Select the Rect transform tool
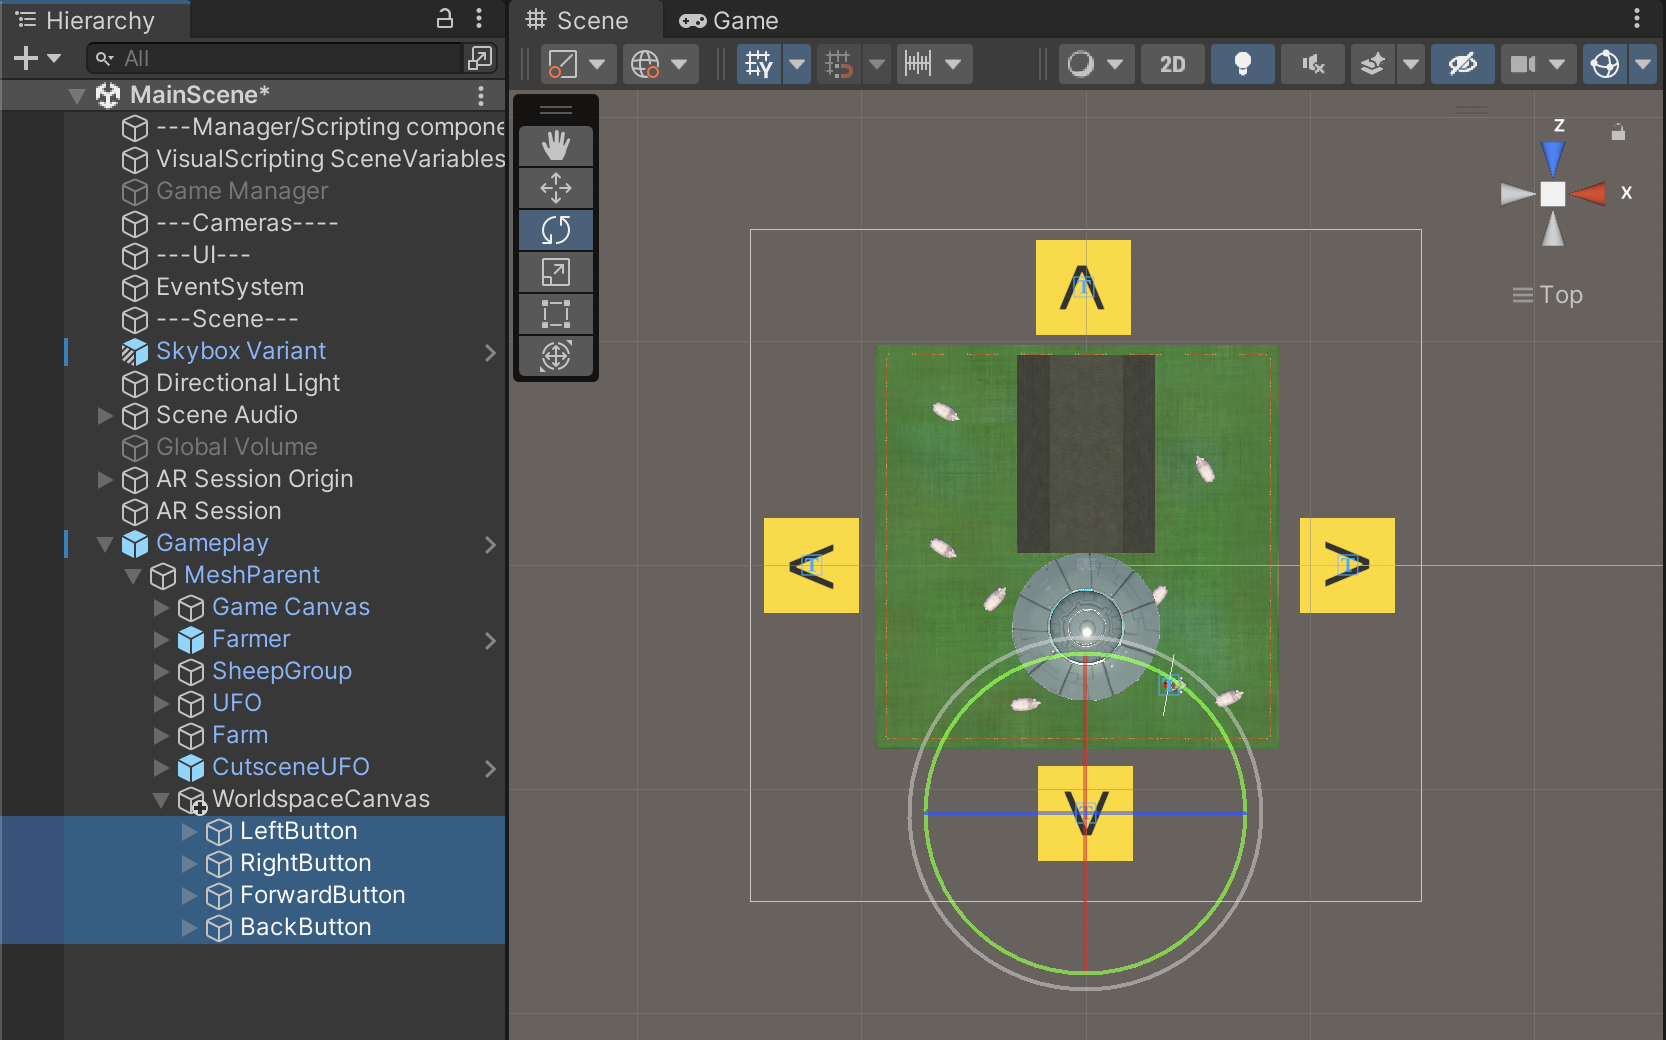Viewport: 1666px width, 1040px height. click(x=555, y=314)
